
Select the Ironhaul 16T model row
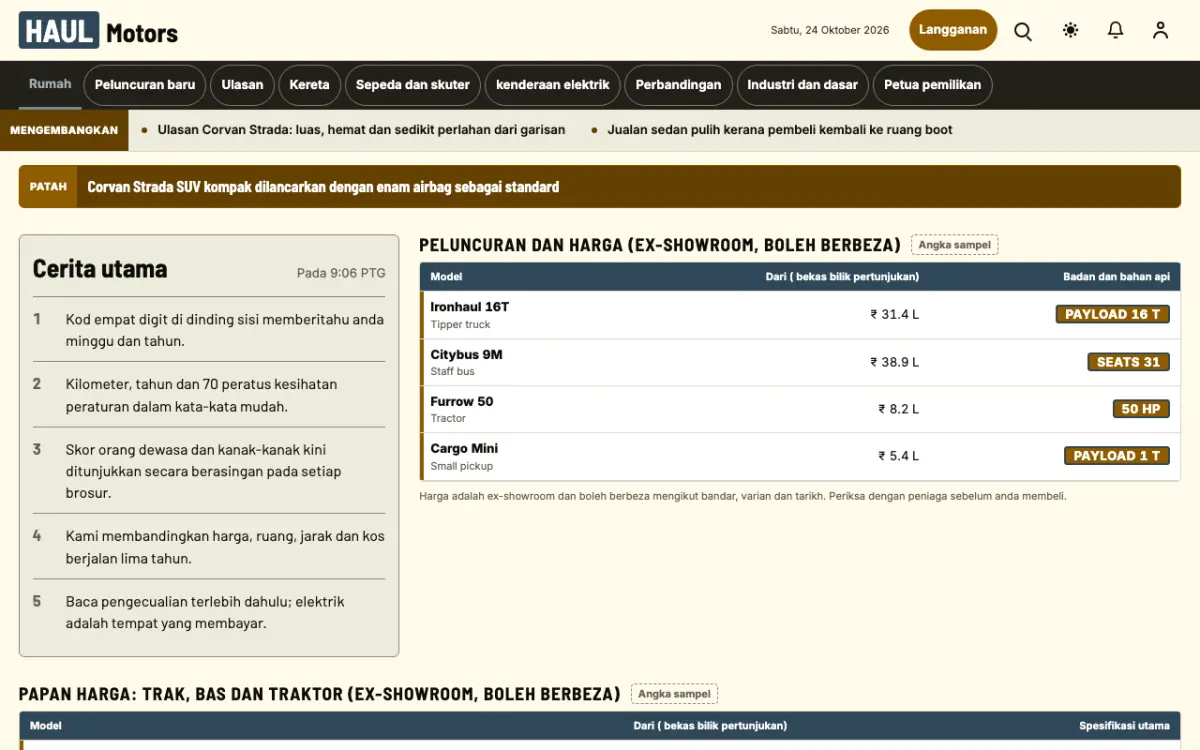[800, 315]
